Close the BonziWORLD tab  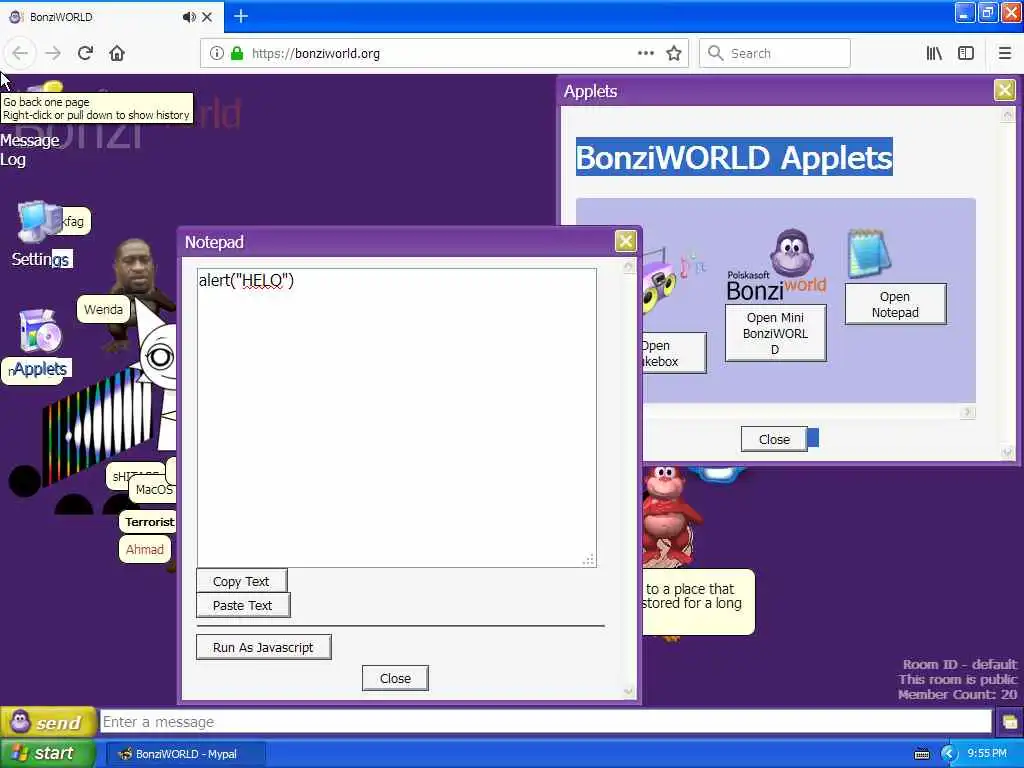pyautogui.click(x=207, y=17)
